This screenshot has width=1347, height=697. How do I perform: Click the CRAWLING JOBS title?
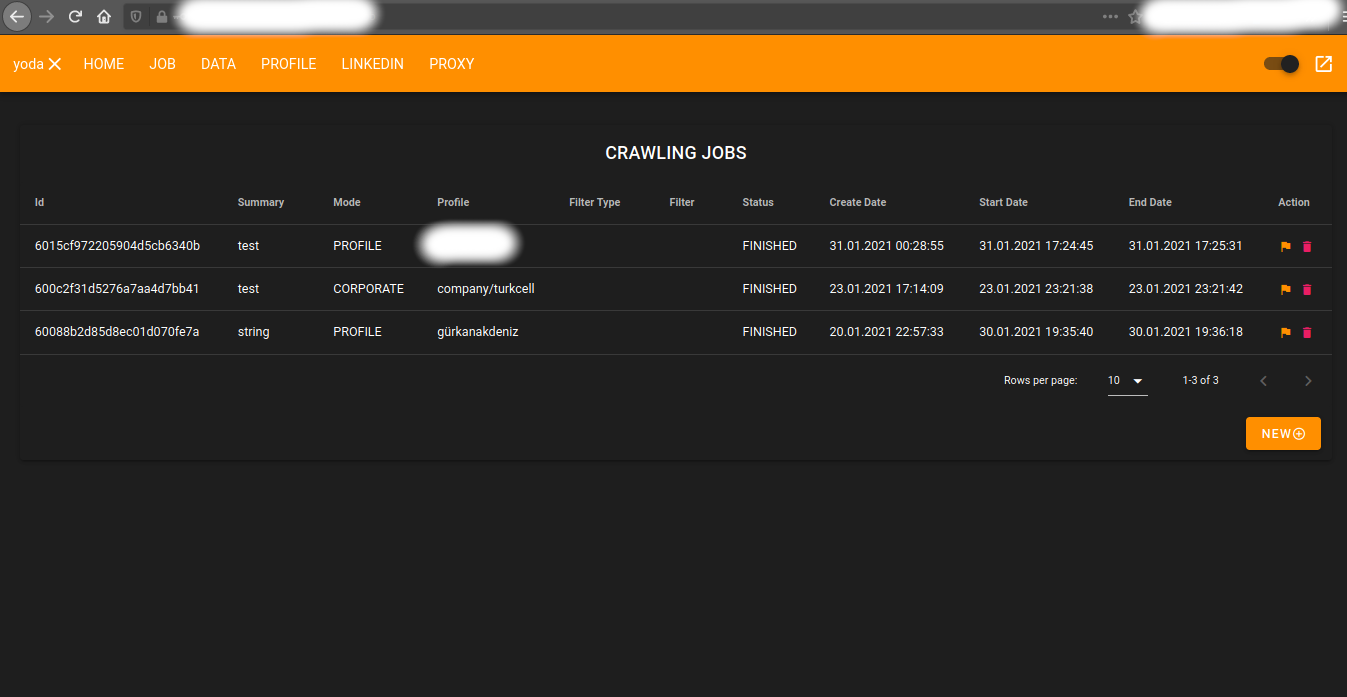pos(676,153)
